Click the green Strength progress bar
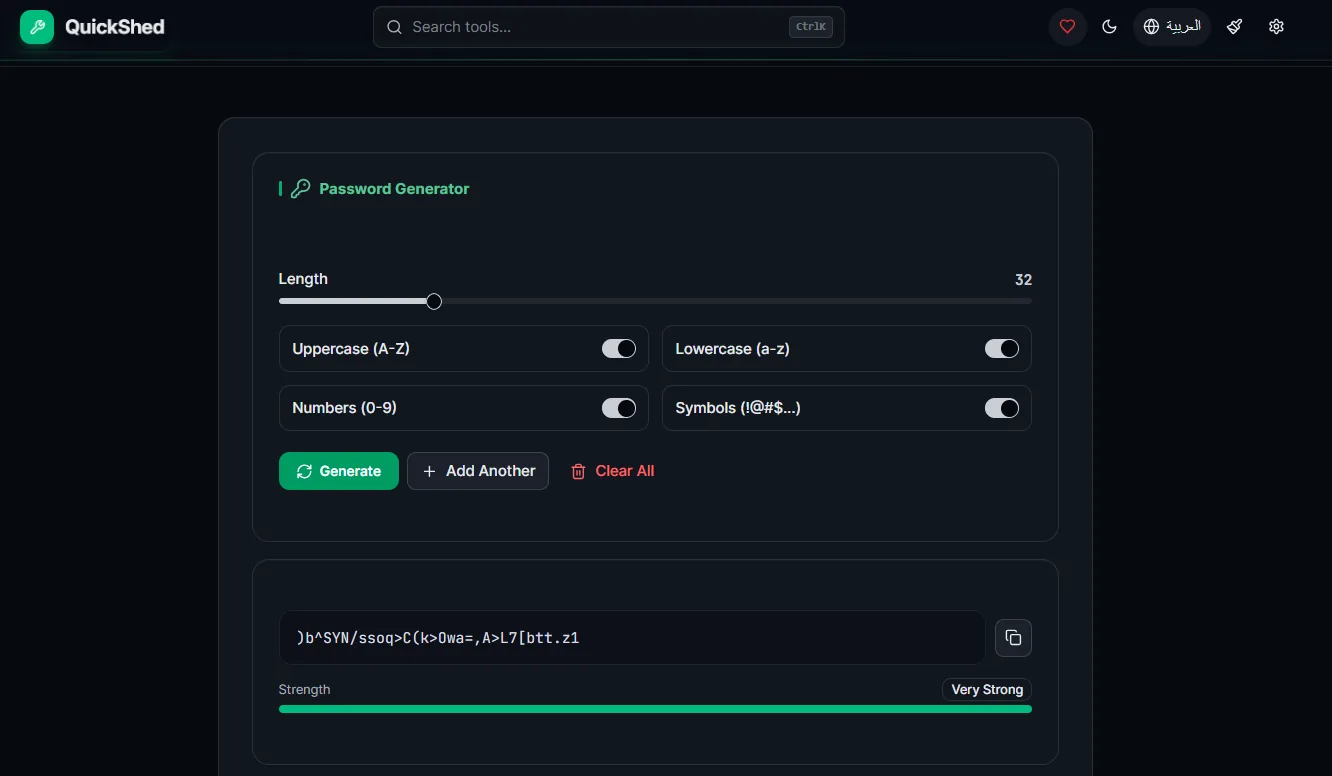1332x776 pixels. tap(655, 709)
